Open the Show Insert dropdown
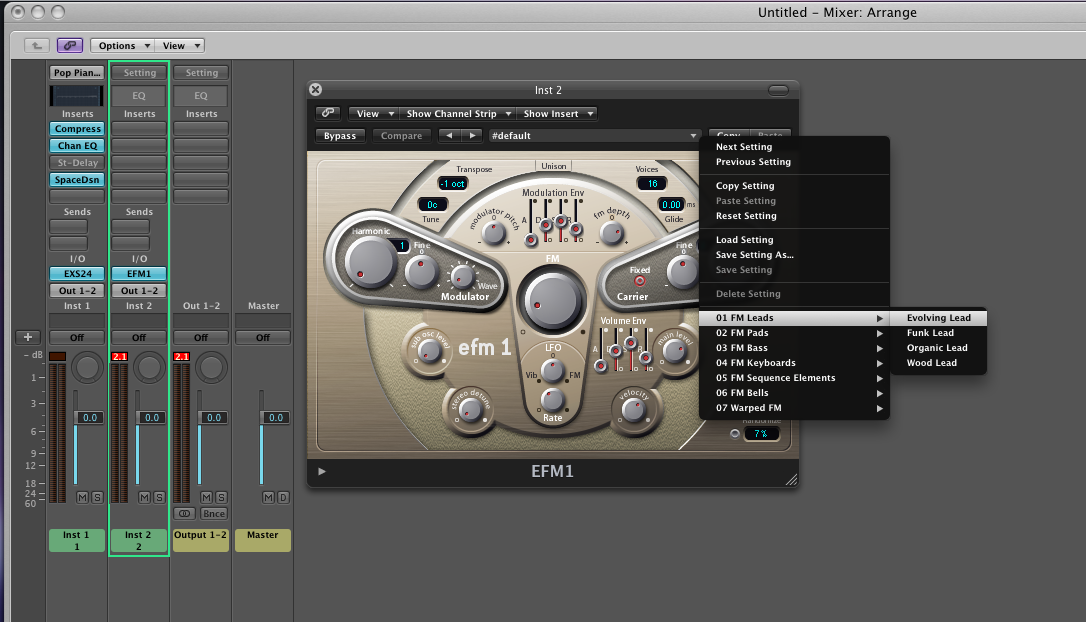The image size is (1086, 622). [558, 114]
